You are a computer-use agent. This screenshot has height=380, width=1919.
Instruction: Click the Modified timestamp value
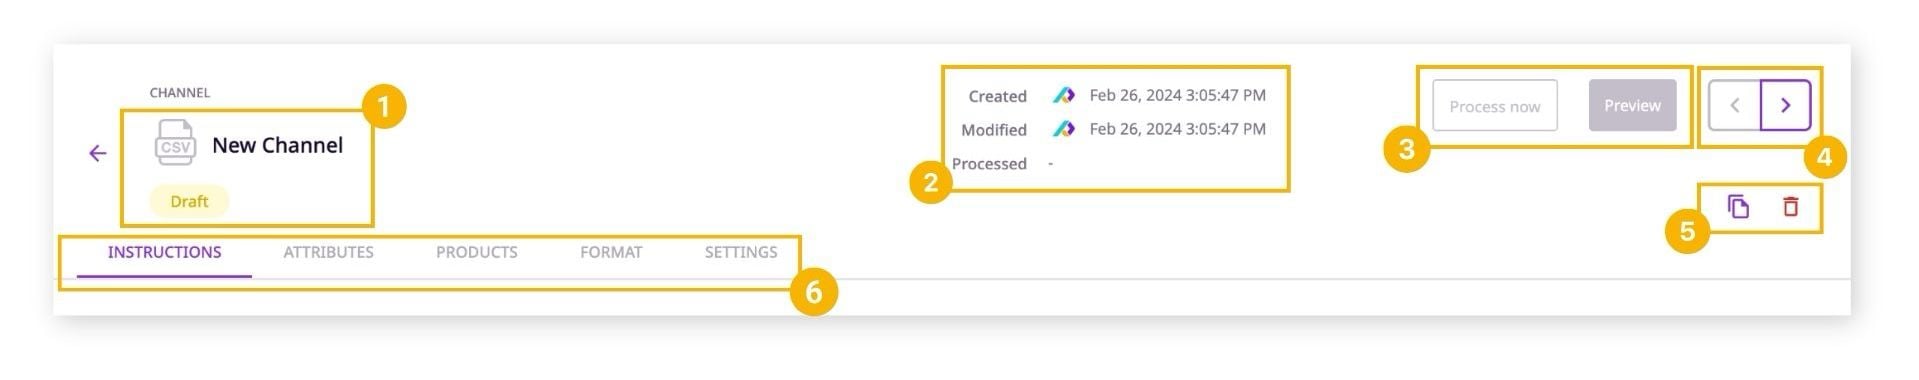point(1178,129)
